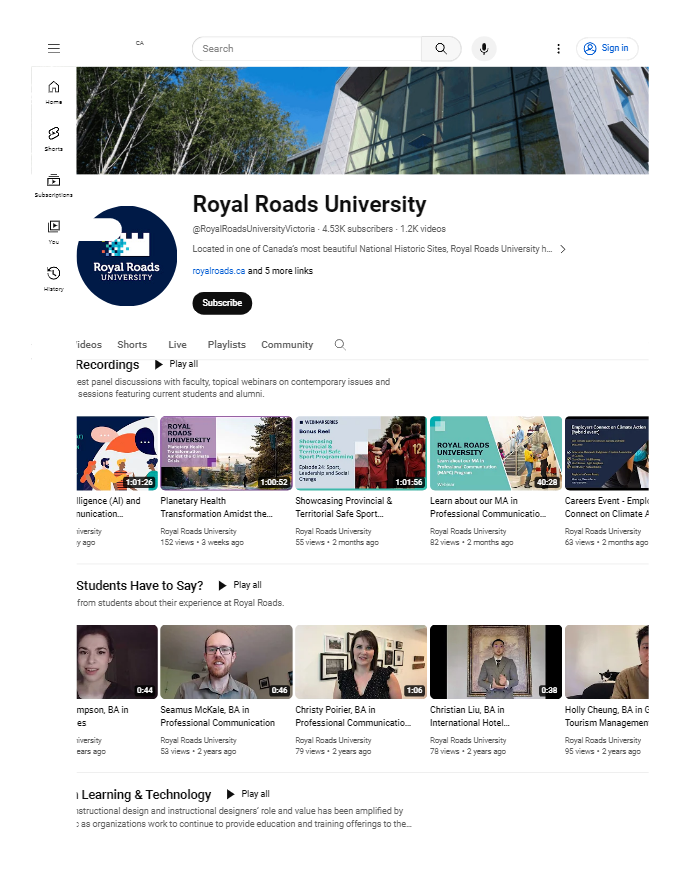
Task: Start voice search with microphone icon
Action: pos(484,49)
